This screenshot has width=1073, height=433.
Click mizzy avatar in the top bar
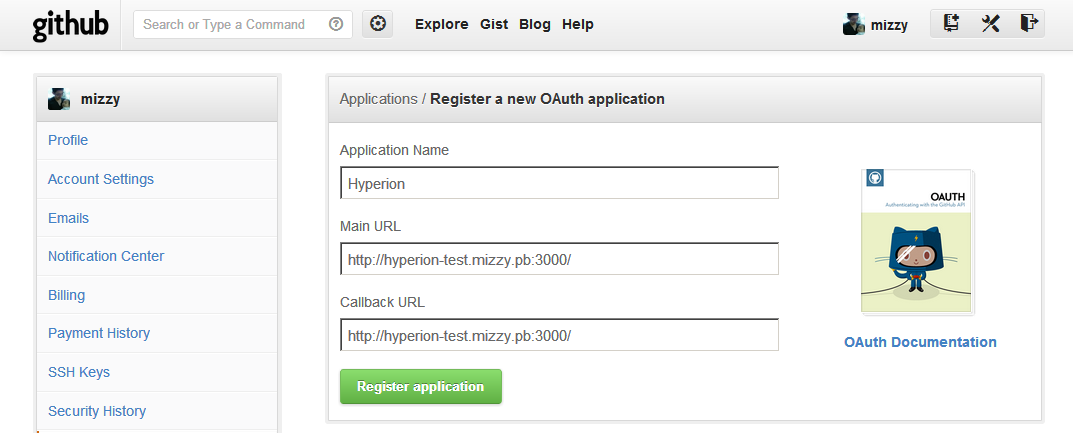pos(853,25)
